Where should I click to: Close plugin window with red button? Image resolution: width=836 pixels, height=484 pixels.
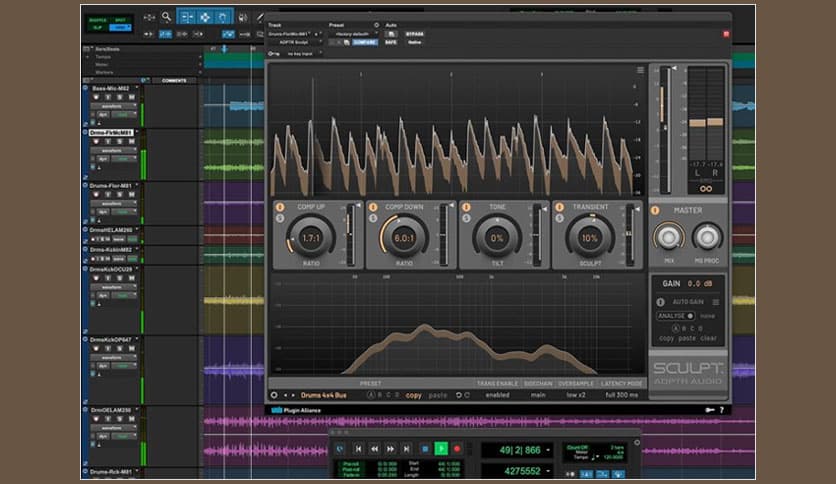pos(726,34)
